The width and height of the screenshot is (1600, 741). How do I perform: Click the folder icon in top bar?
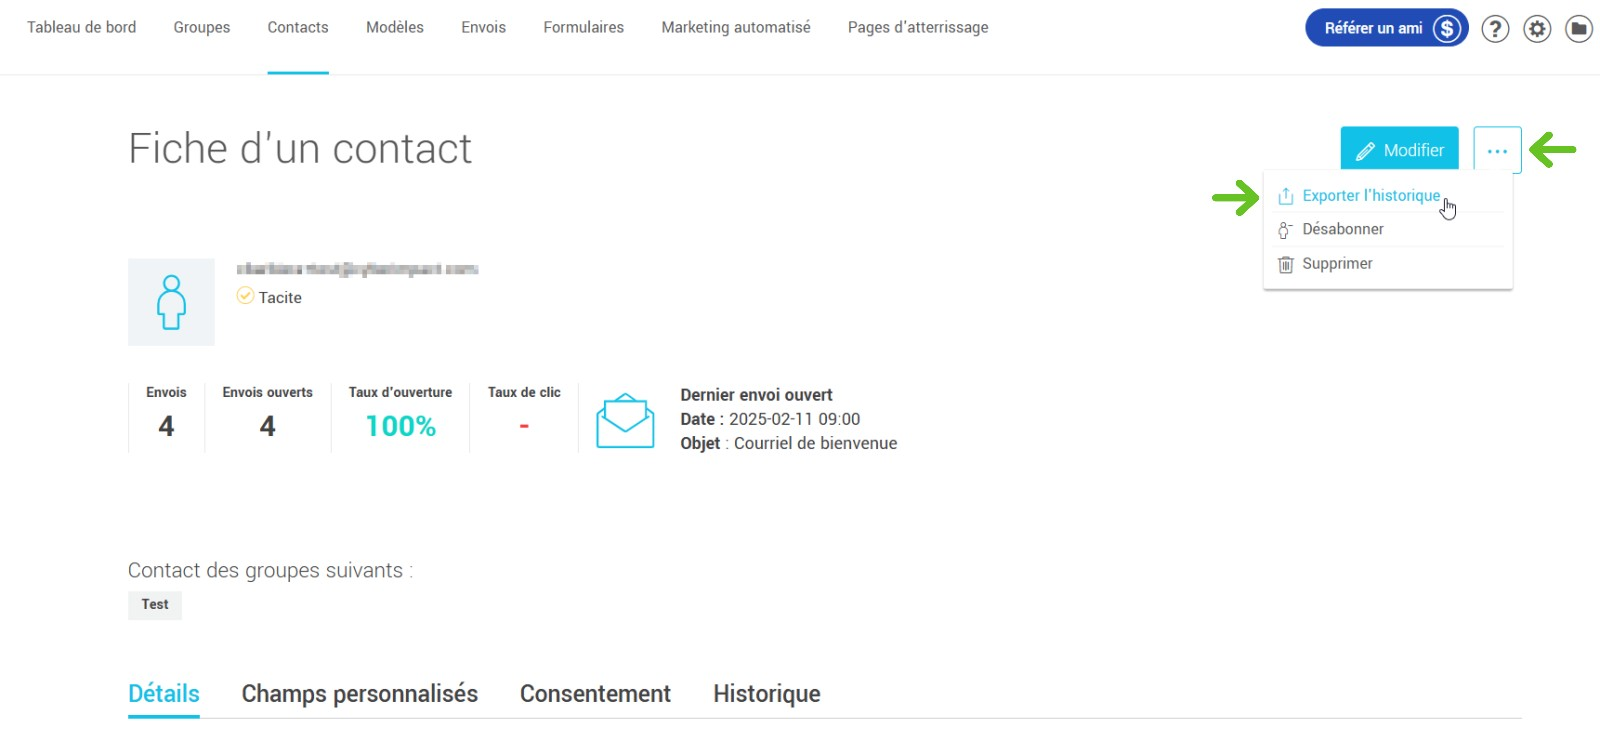click(x=1579, y=29)
